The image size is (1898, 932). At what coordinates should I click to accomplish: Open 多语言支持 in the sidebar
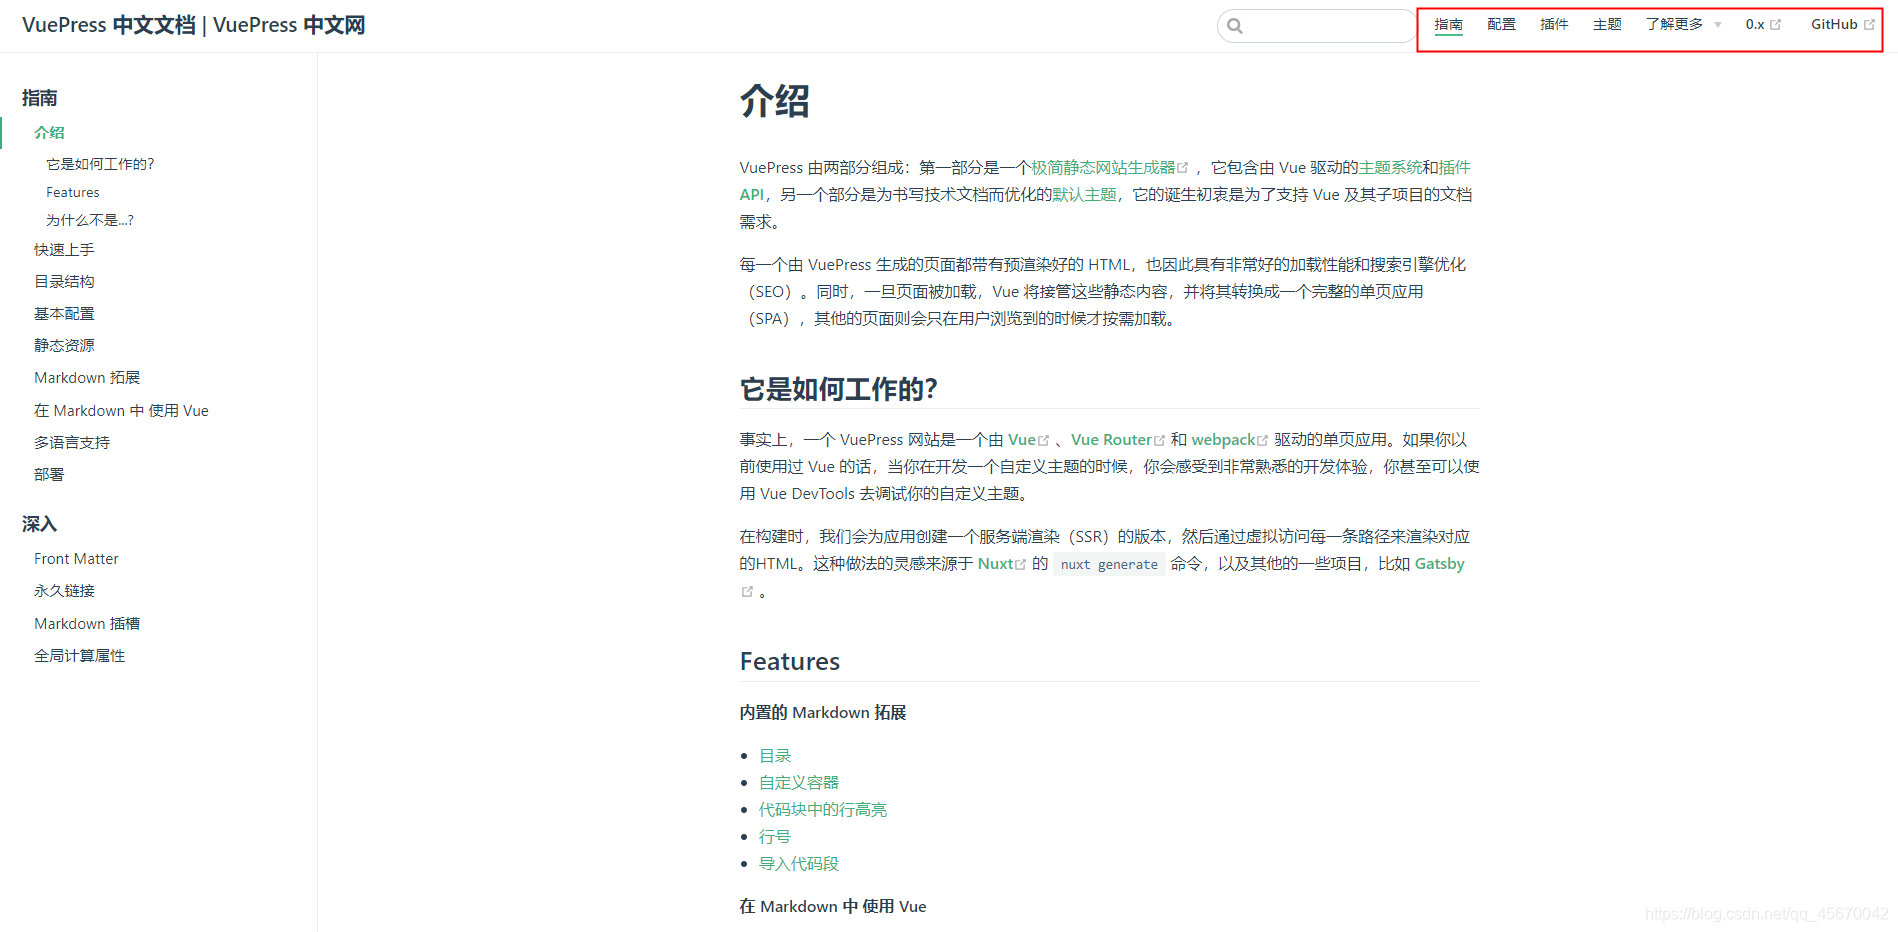(72, 443)
